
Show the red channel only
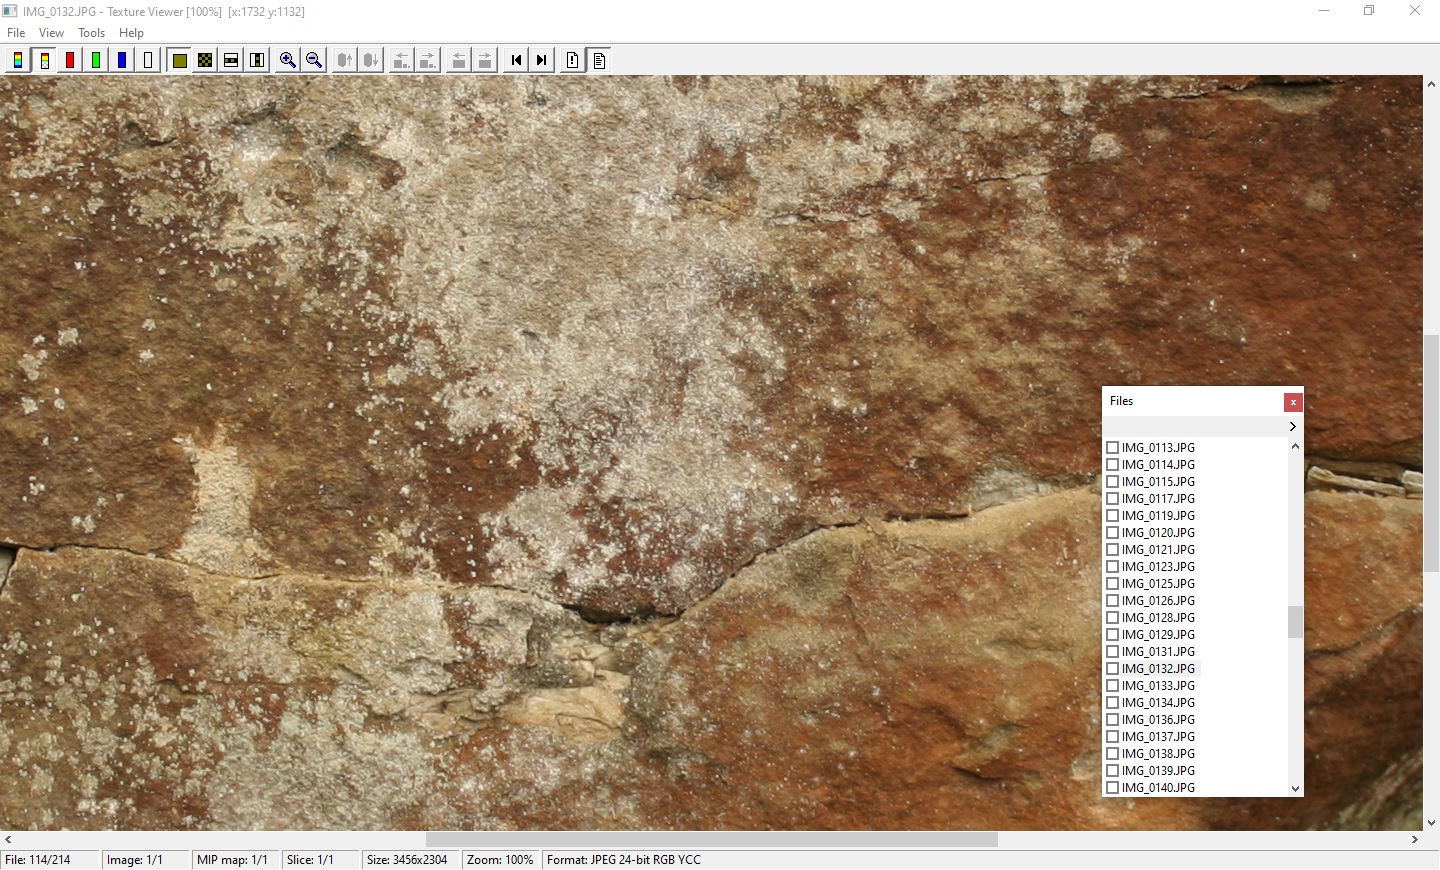tap(70, 60)
